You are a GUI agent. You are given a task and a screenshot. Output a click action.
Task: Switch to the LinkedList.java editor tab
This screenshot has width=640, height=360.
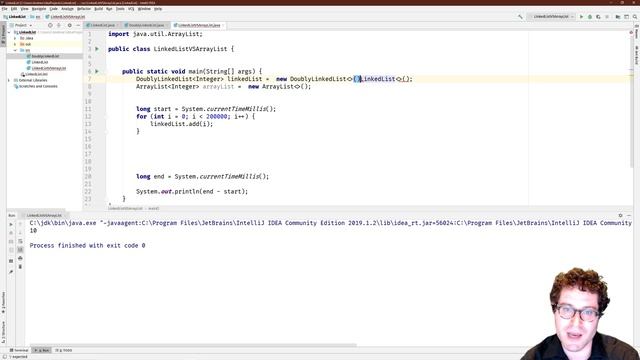coord(102,25)
